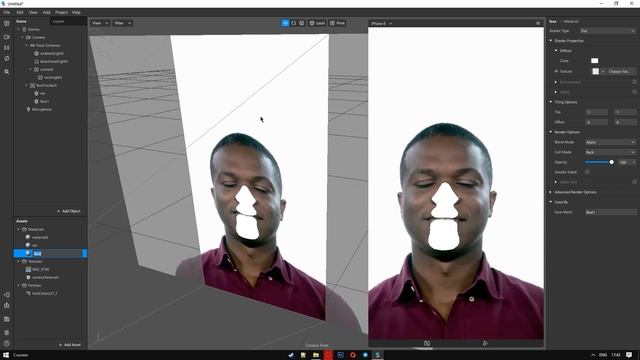Select the rotate tool in viewport toolbar
640x360 pixels.
click(x=293, y=23)
